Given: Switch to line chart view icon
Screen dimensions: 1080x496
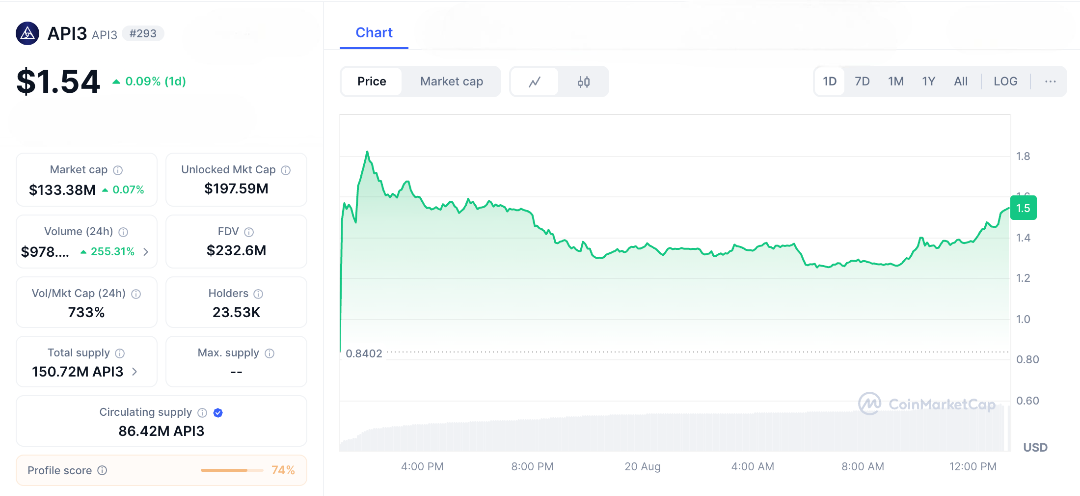Looking at the screenshot, I should pyautogui.click(x=534, y=82).
